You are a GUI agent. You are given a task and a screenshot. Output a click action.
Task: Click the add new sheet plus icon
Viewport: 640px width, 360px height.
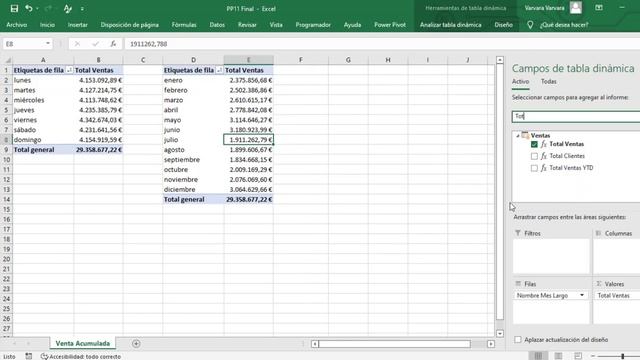[x=136, y=344]
